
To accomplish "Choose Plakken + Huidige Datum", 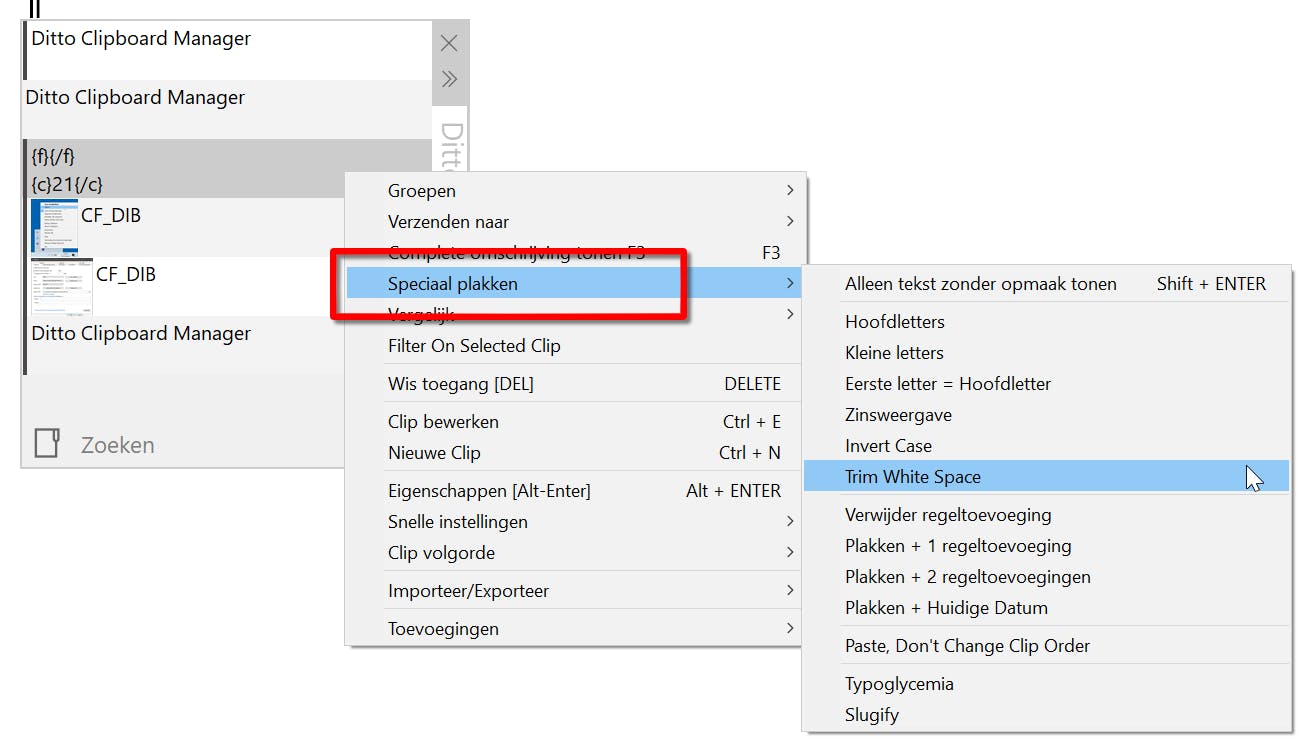I will [946, 608].
